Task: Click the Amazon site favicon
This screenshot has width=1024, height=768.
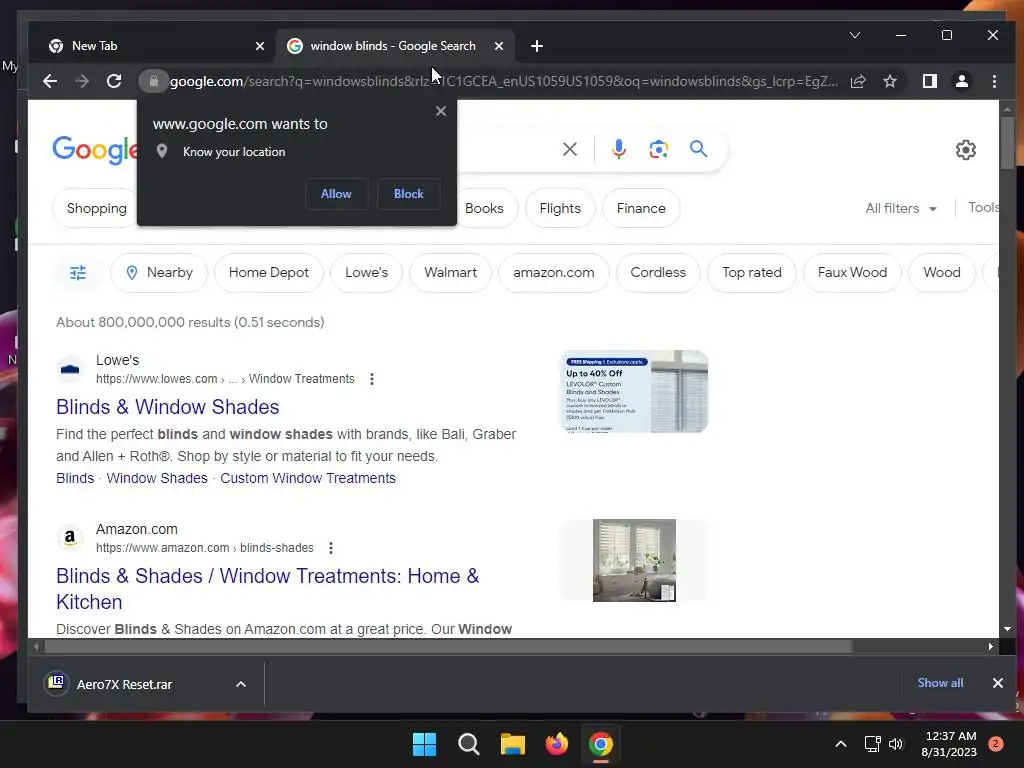Action: click(70, 537)
